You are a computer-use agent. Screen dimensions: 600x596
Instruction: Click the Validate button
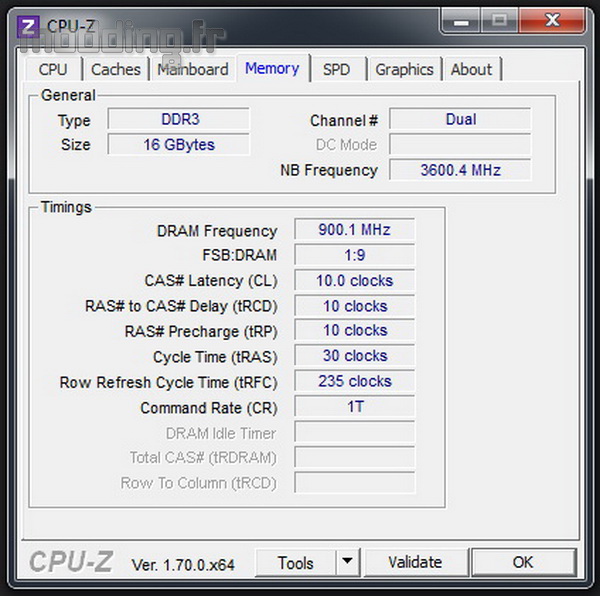[x=416, y=562]
